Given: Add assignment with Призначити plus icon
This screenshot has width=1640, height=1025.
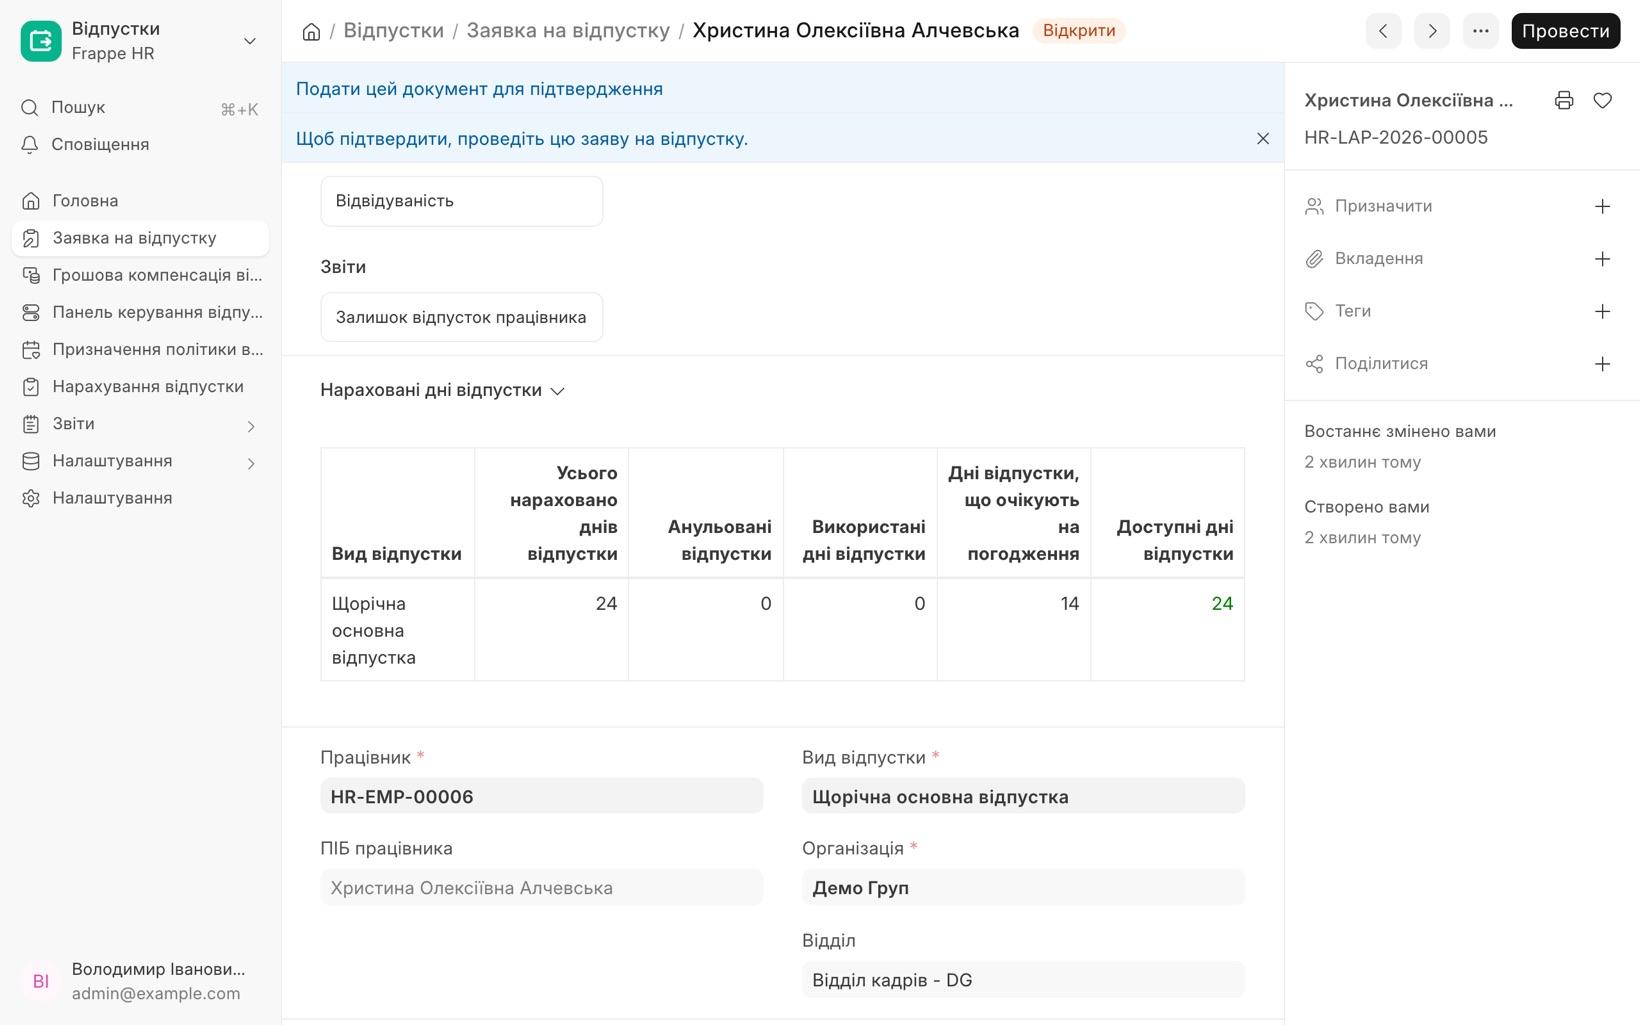Looking at the screenshot, I should click(1602, 206).
